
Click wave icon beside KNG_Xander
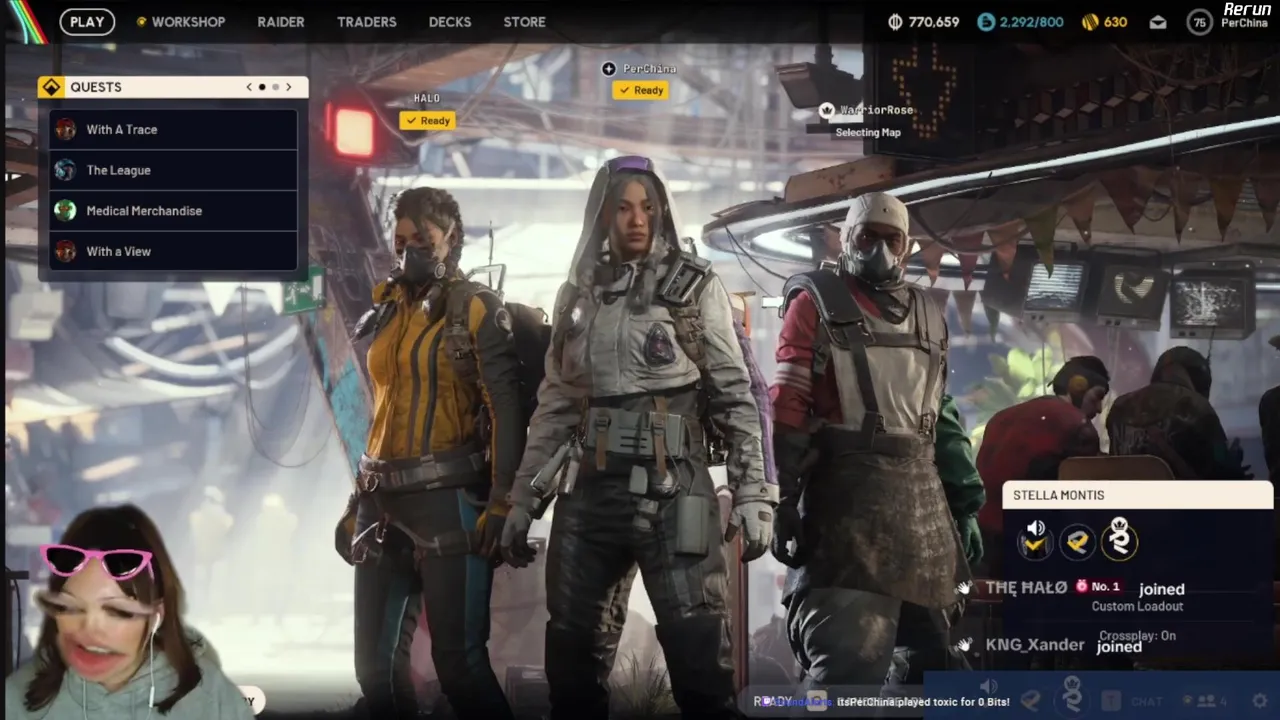(965, 645)
